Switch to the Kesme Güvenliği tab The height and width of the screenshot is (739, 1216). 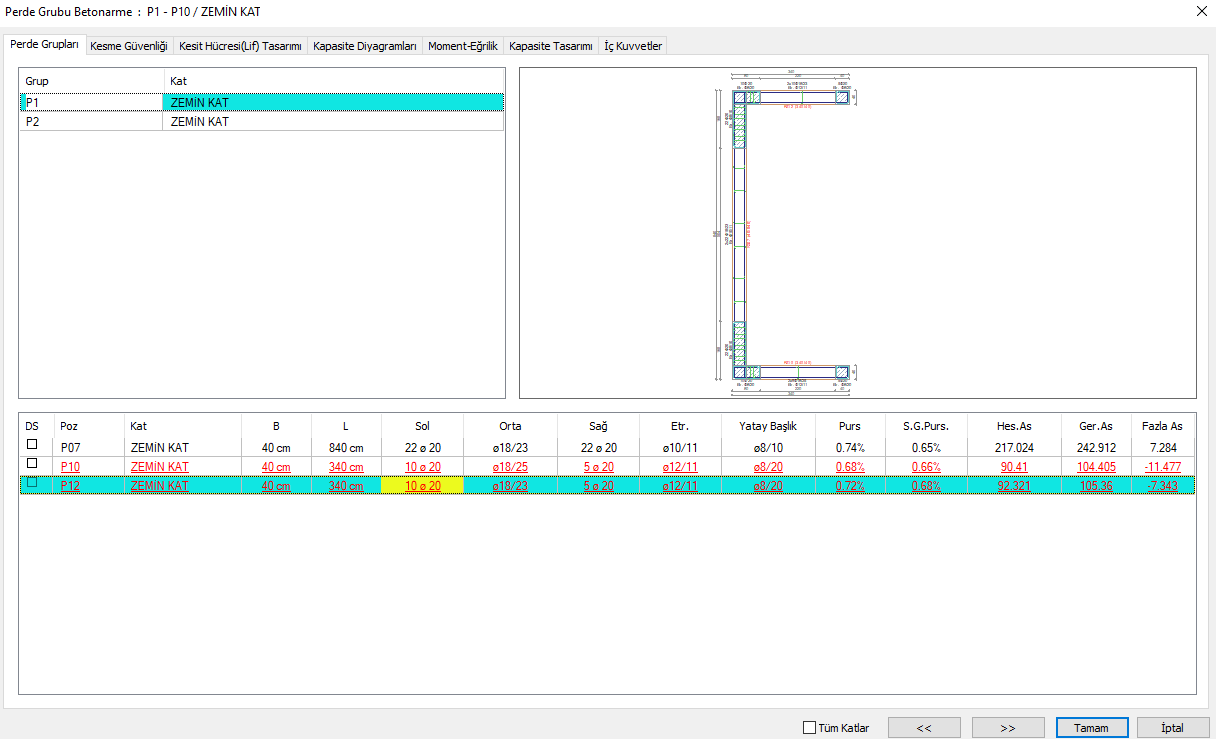point(129,46)
